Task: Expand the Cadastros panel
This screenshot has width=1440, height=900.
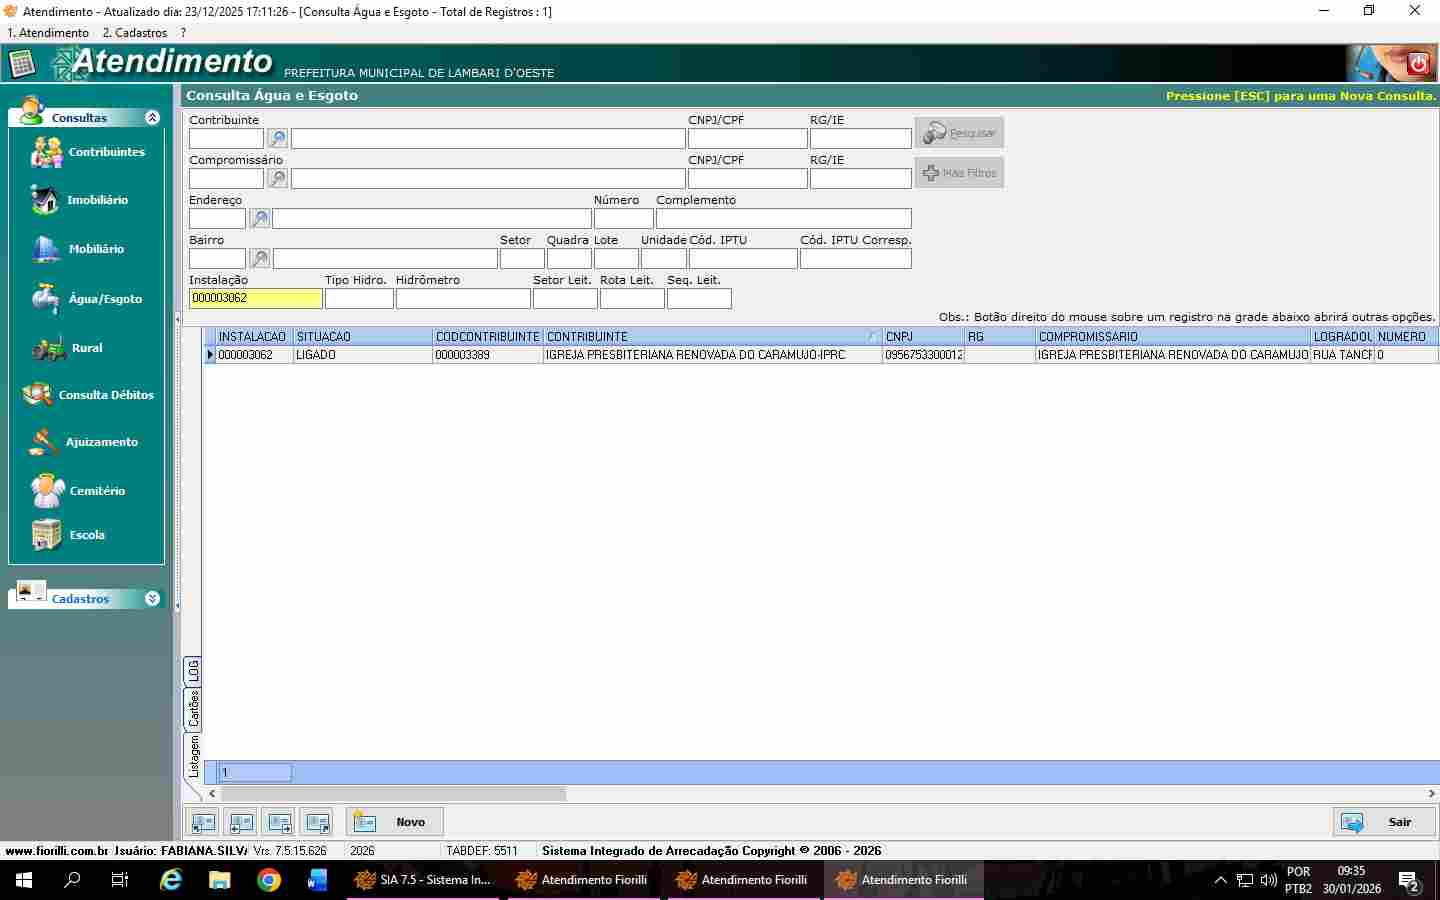Action: pos(152,599)
